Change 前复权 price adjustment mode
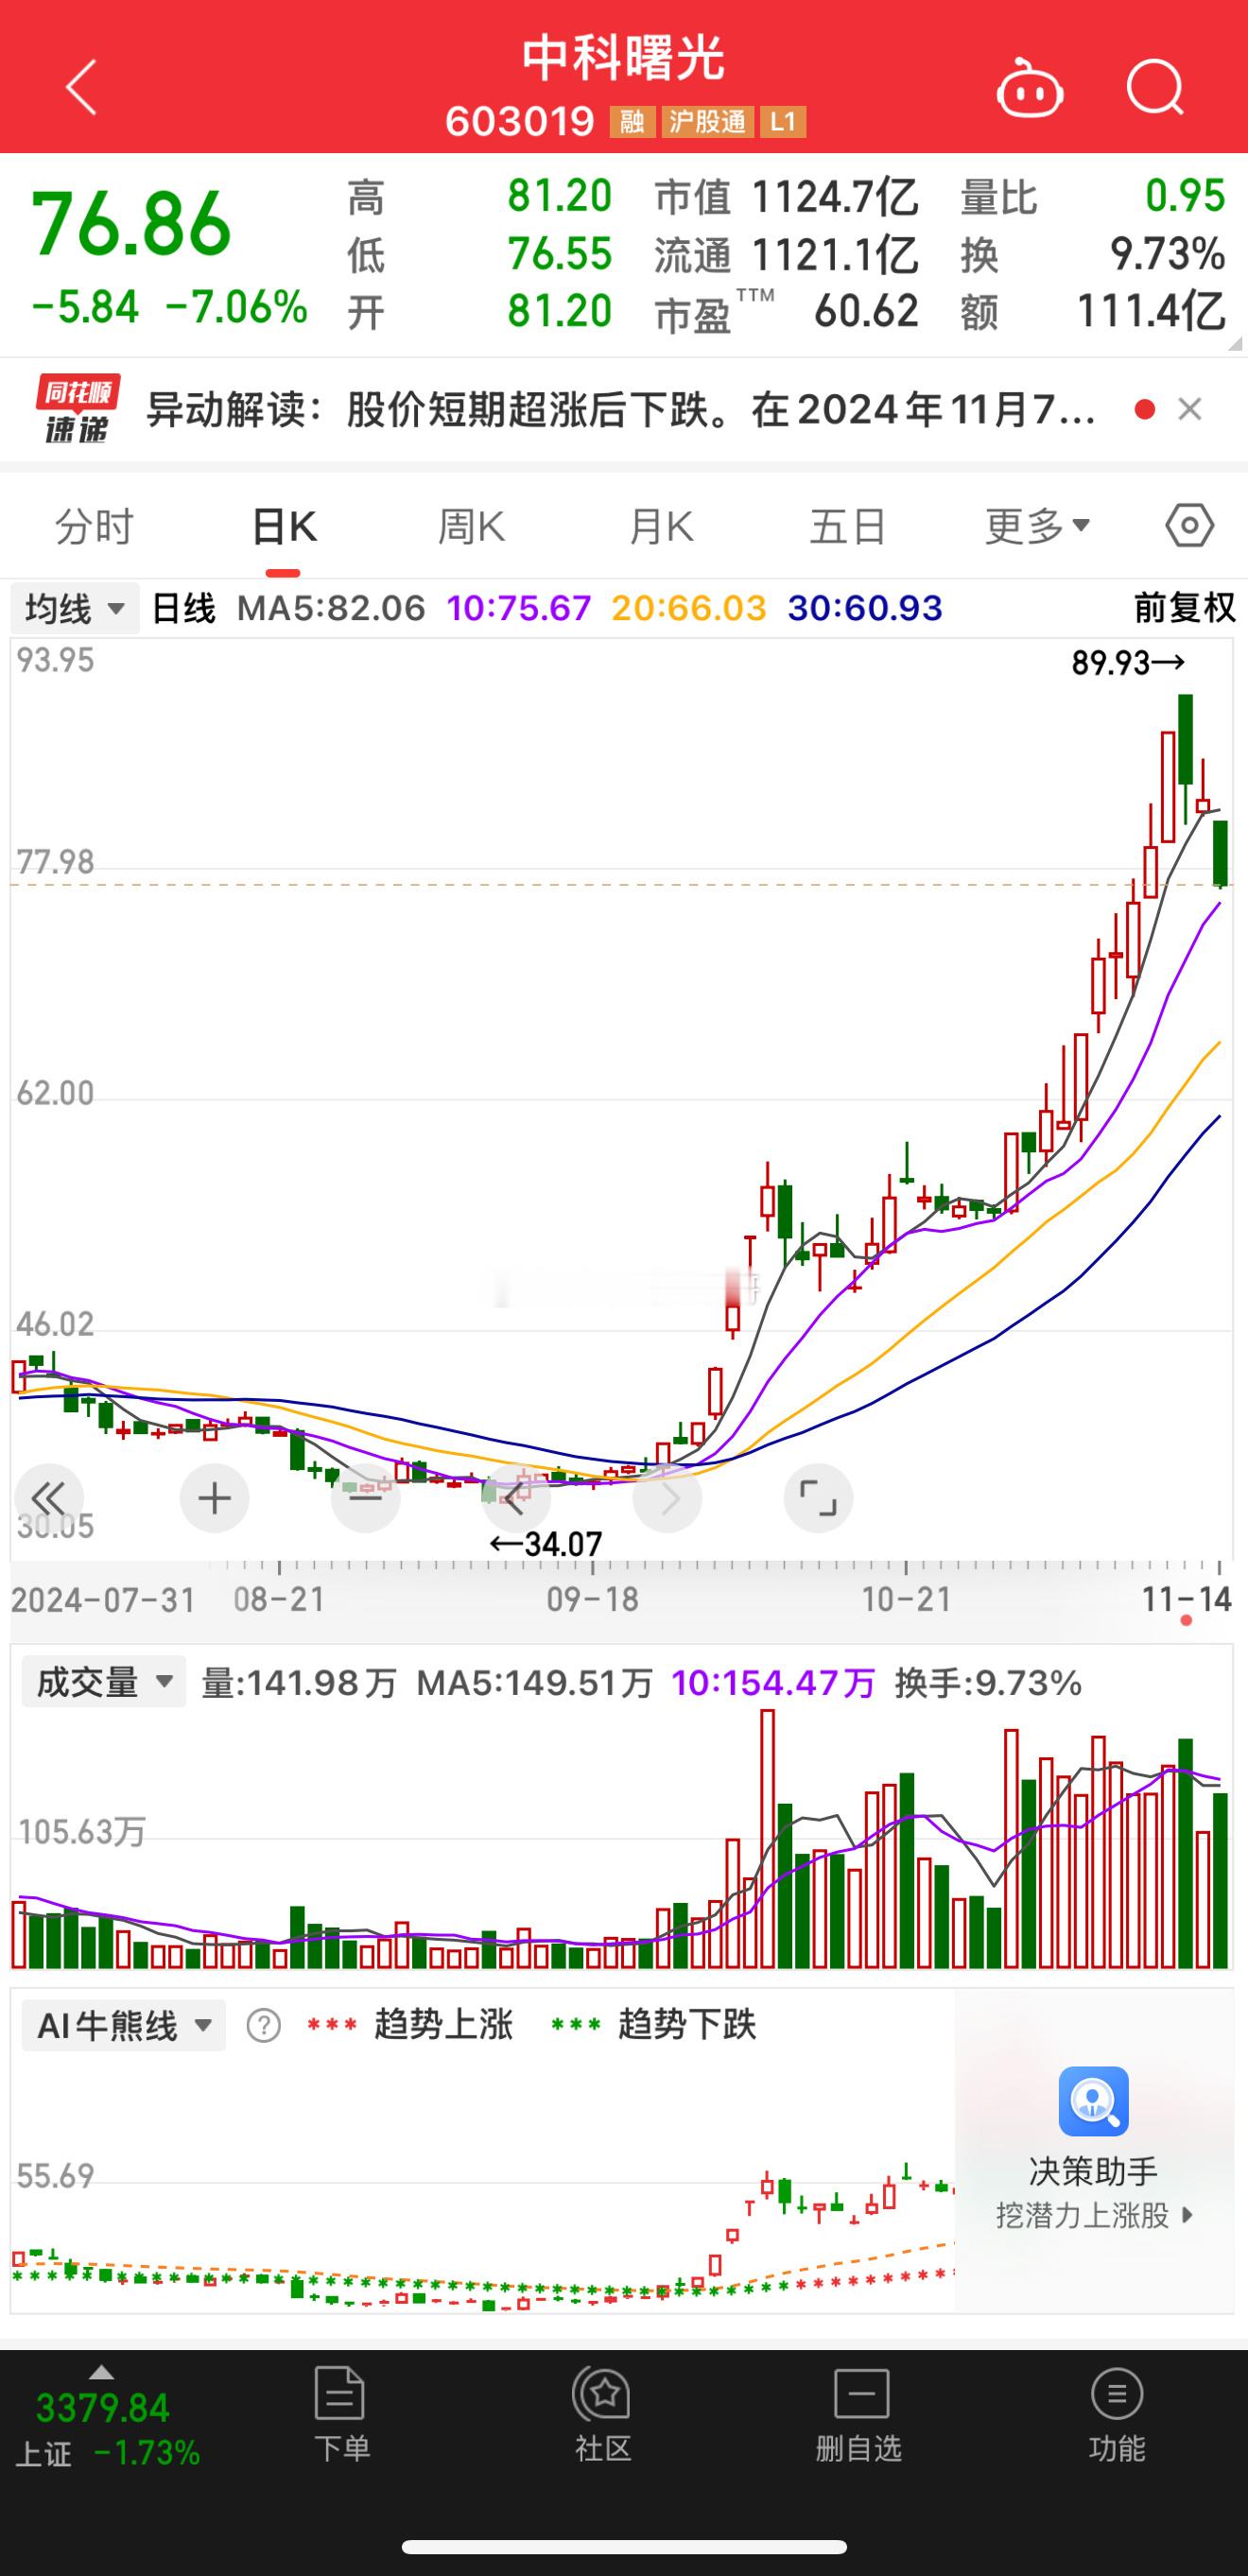Image resolution: width=1248 pixels, height=2576 pixels. click(1184, 608)
